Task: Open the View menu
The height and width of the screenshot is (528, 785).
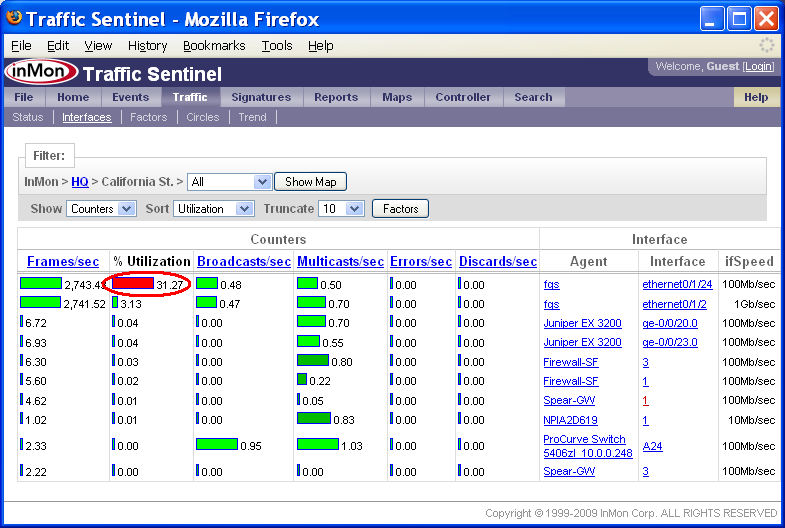Action: coord(98,46)
